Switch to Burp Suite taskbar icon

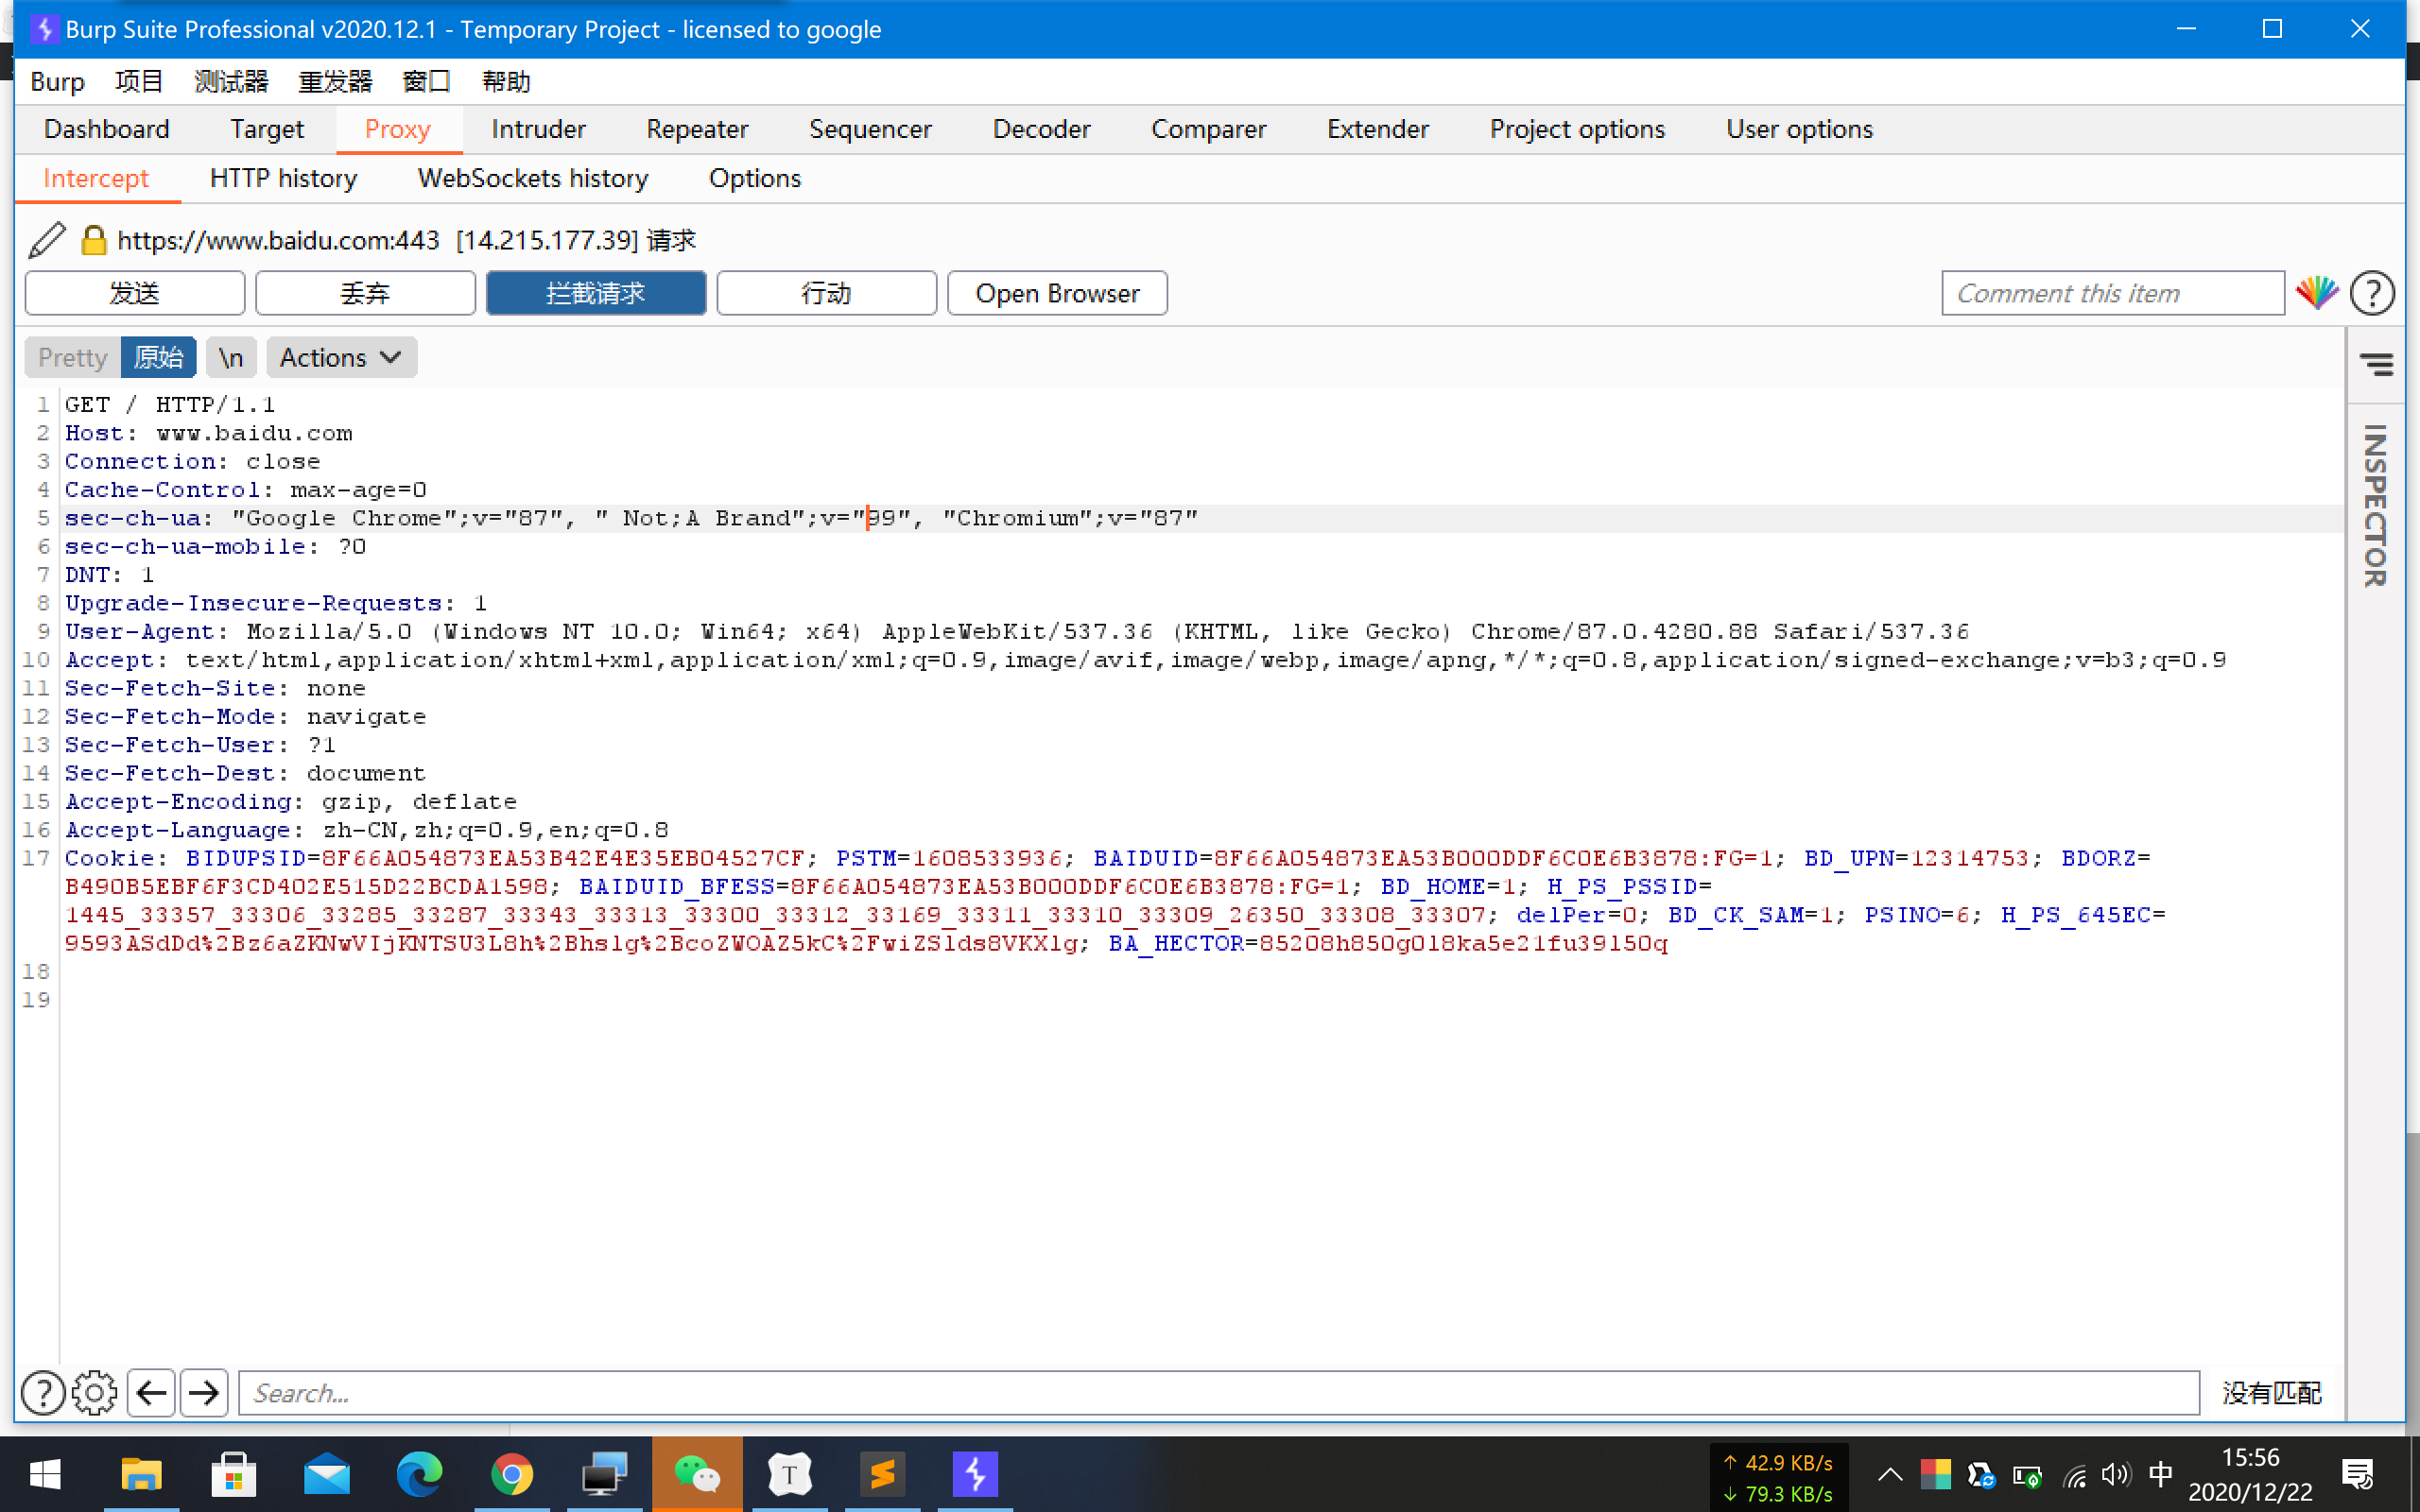click(975, 1474)
